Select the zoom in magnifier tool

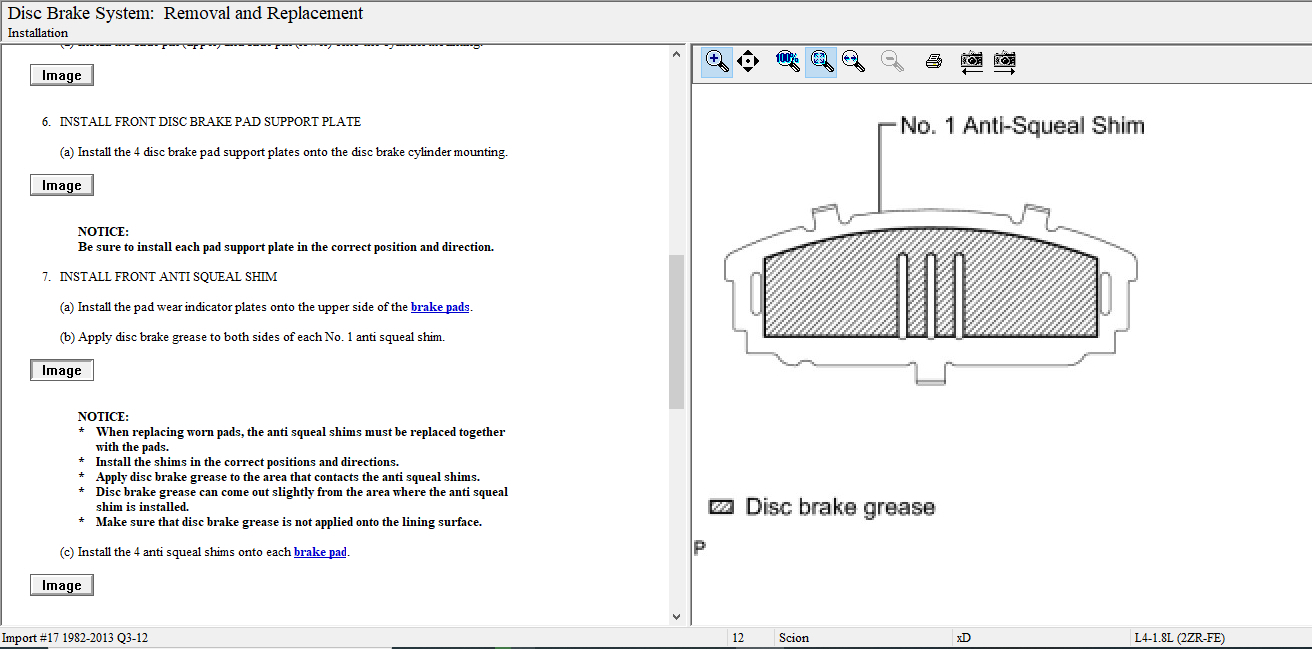point(717,61)
